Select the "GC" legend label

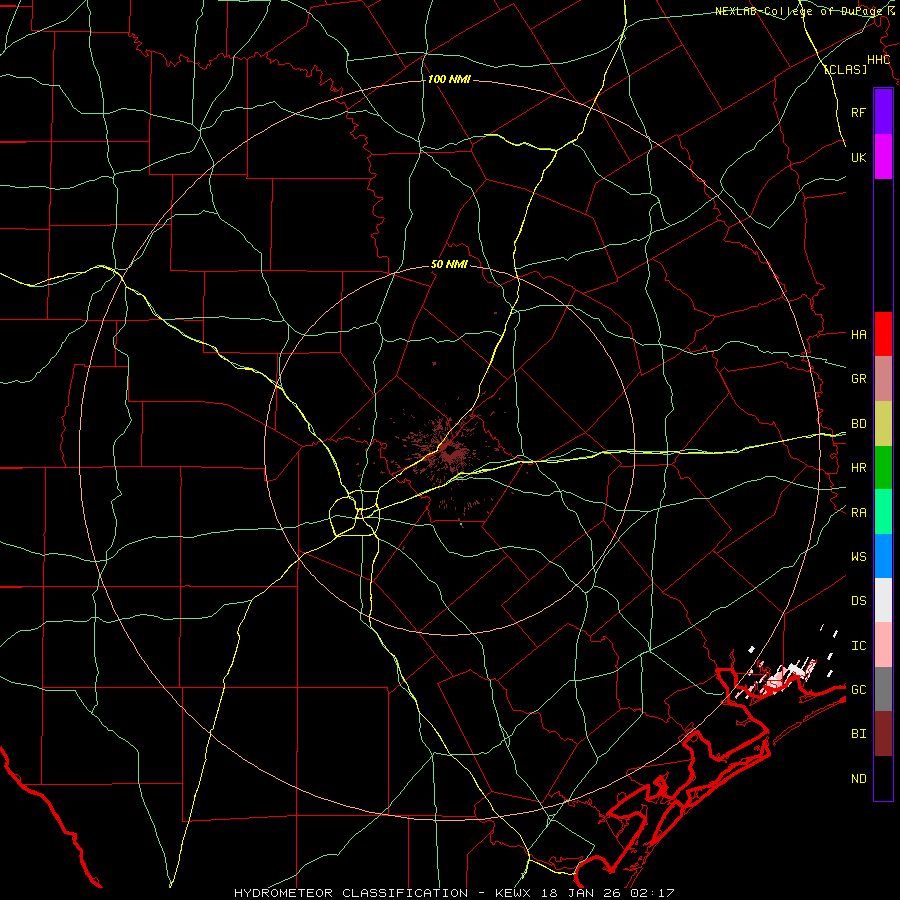[858, 690]
